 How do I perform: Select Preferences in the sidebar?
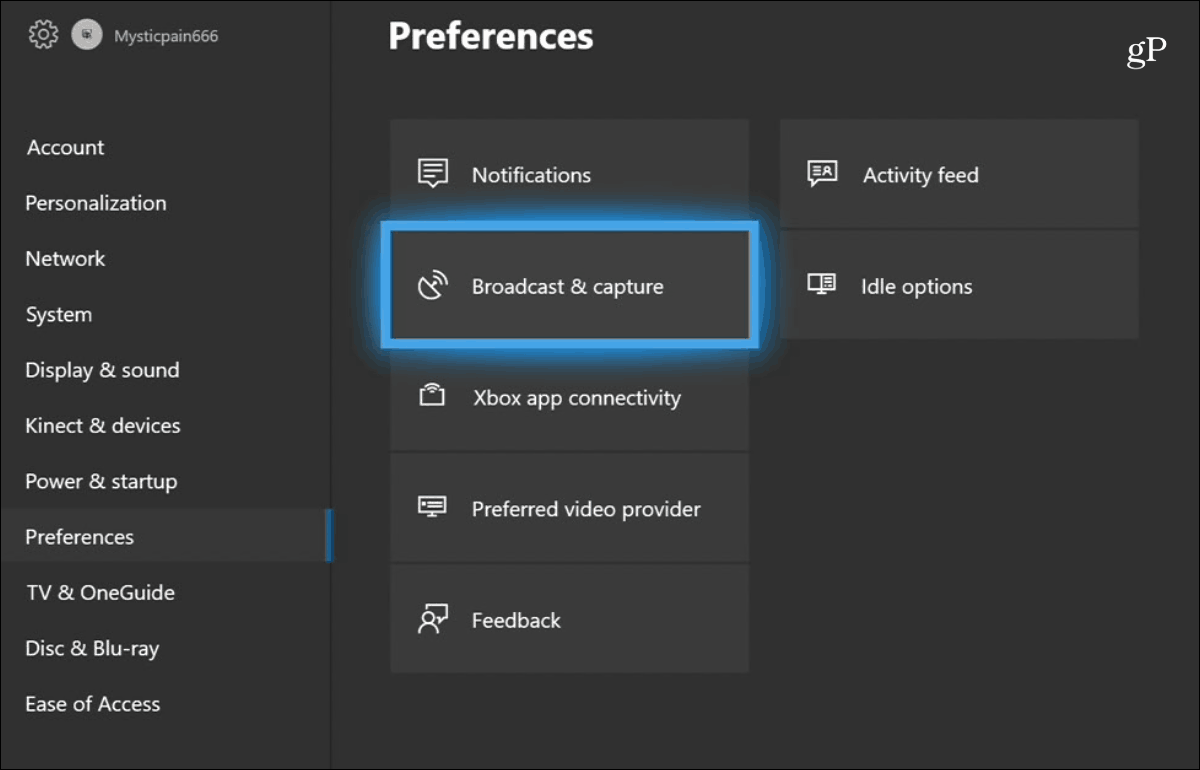[165, 536]
